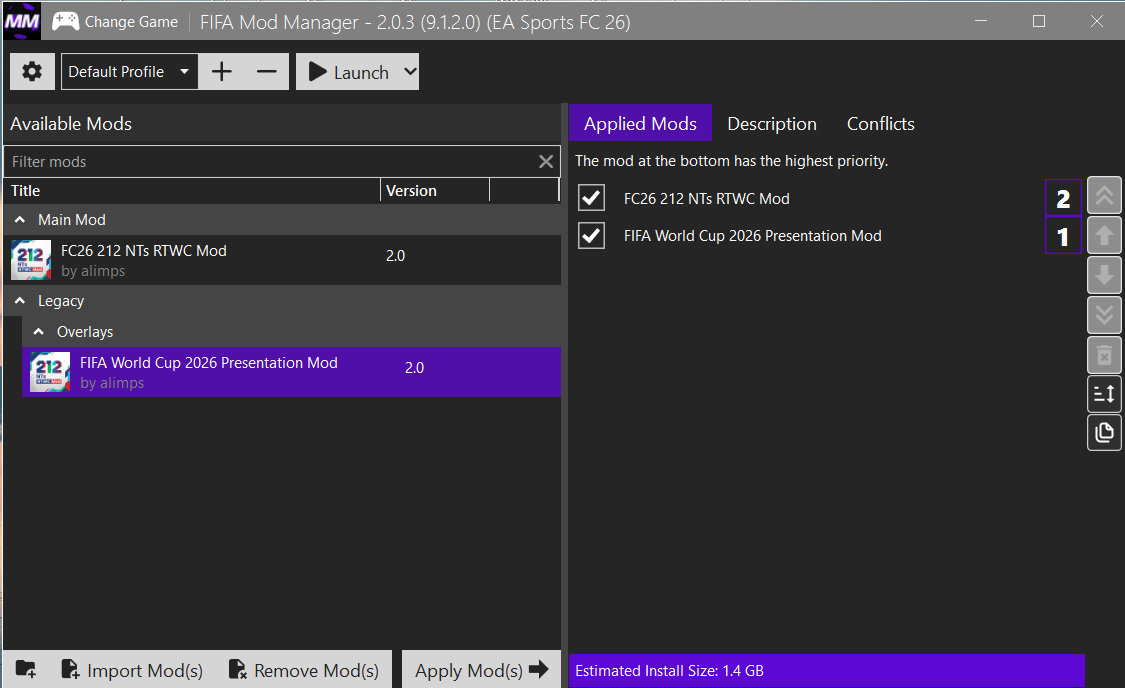
Task: Click the MM app logo
Action: pyautogui.click(x=22, y=22)
